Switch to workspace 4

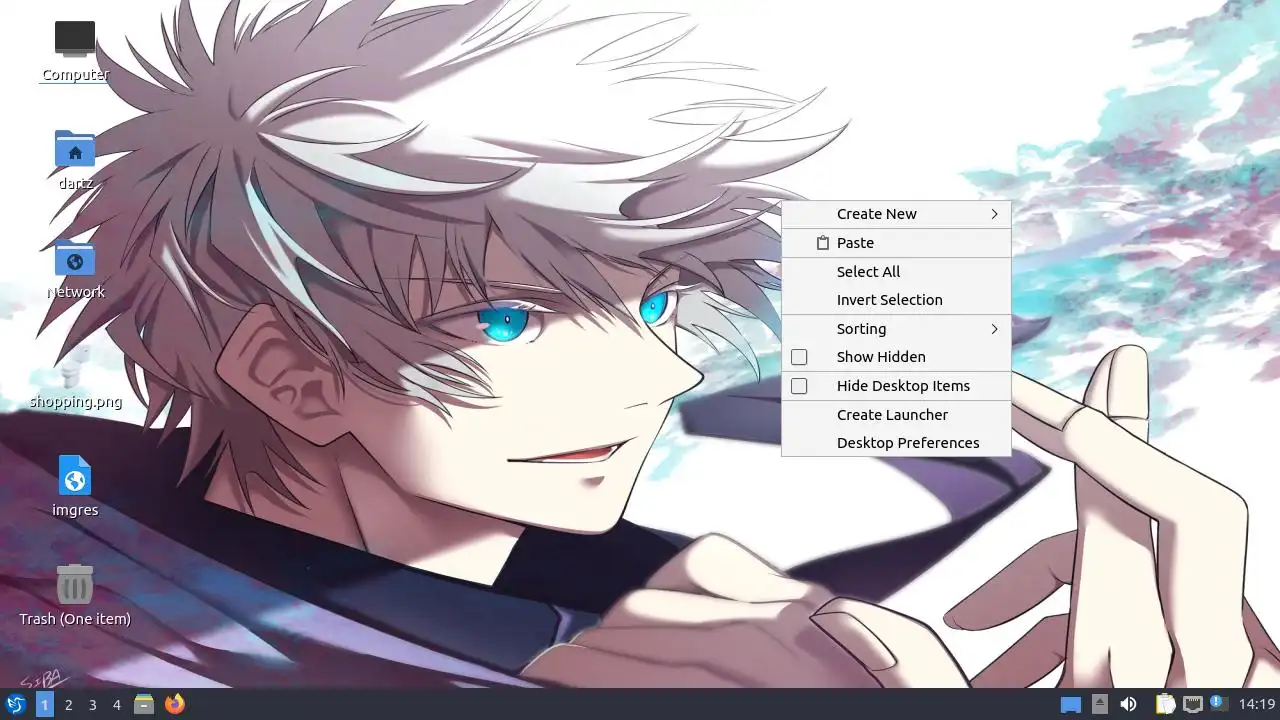(117, 705)
